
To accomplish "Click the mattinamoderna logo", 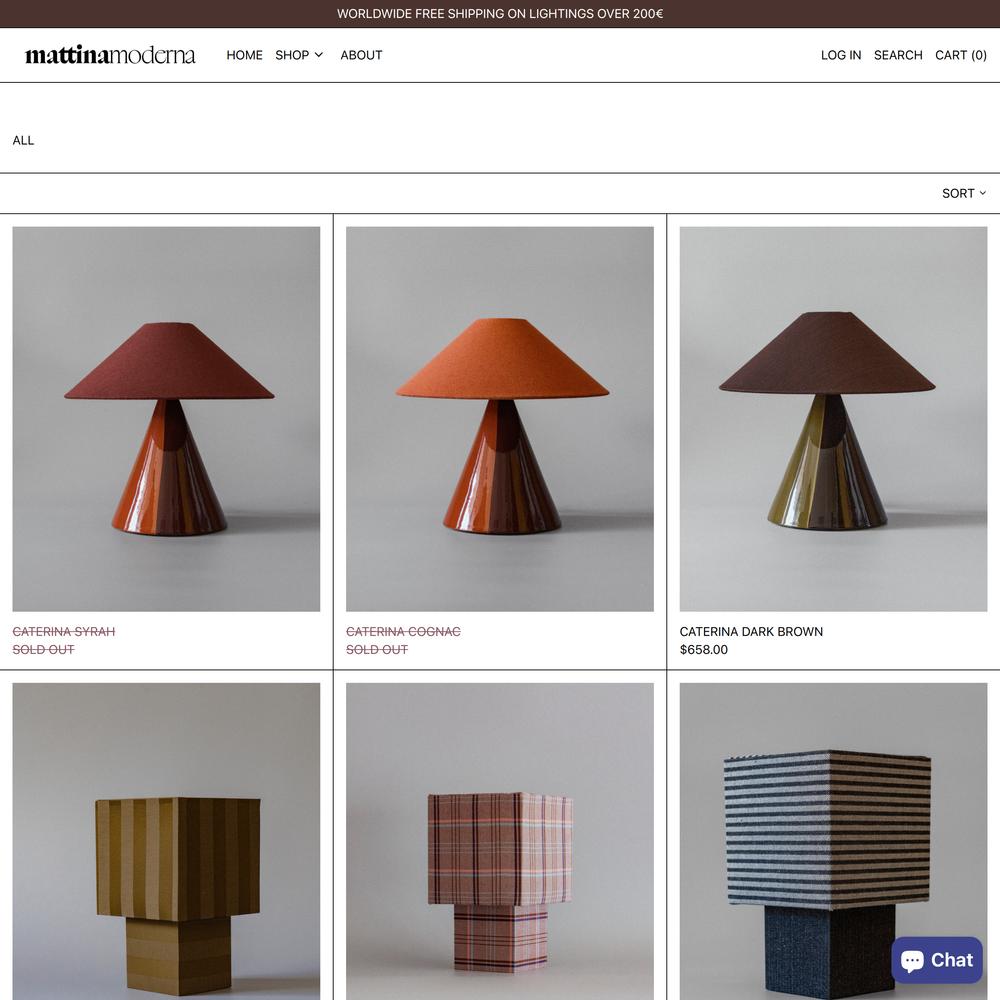I will (x=110, y=55).
